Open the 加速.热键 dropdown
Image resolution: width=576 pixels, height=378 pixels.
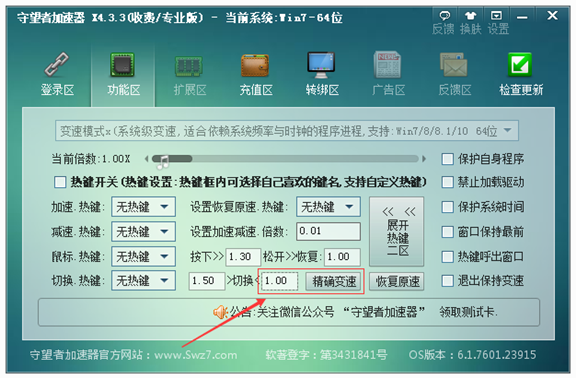[x=143, y=207]
